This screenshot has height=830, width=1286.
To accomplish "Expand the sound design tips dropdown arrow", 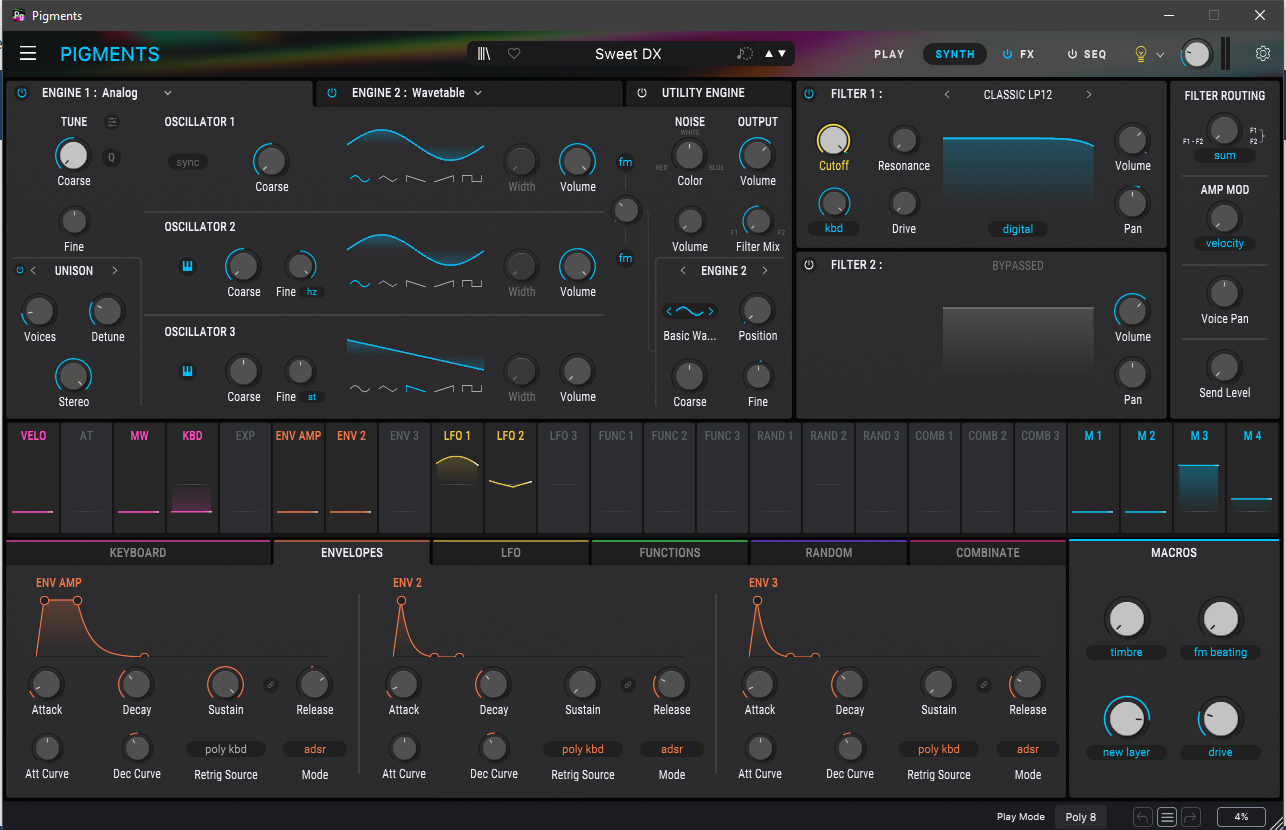I will [1160, 55].
